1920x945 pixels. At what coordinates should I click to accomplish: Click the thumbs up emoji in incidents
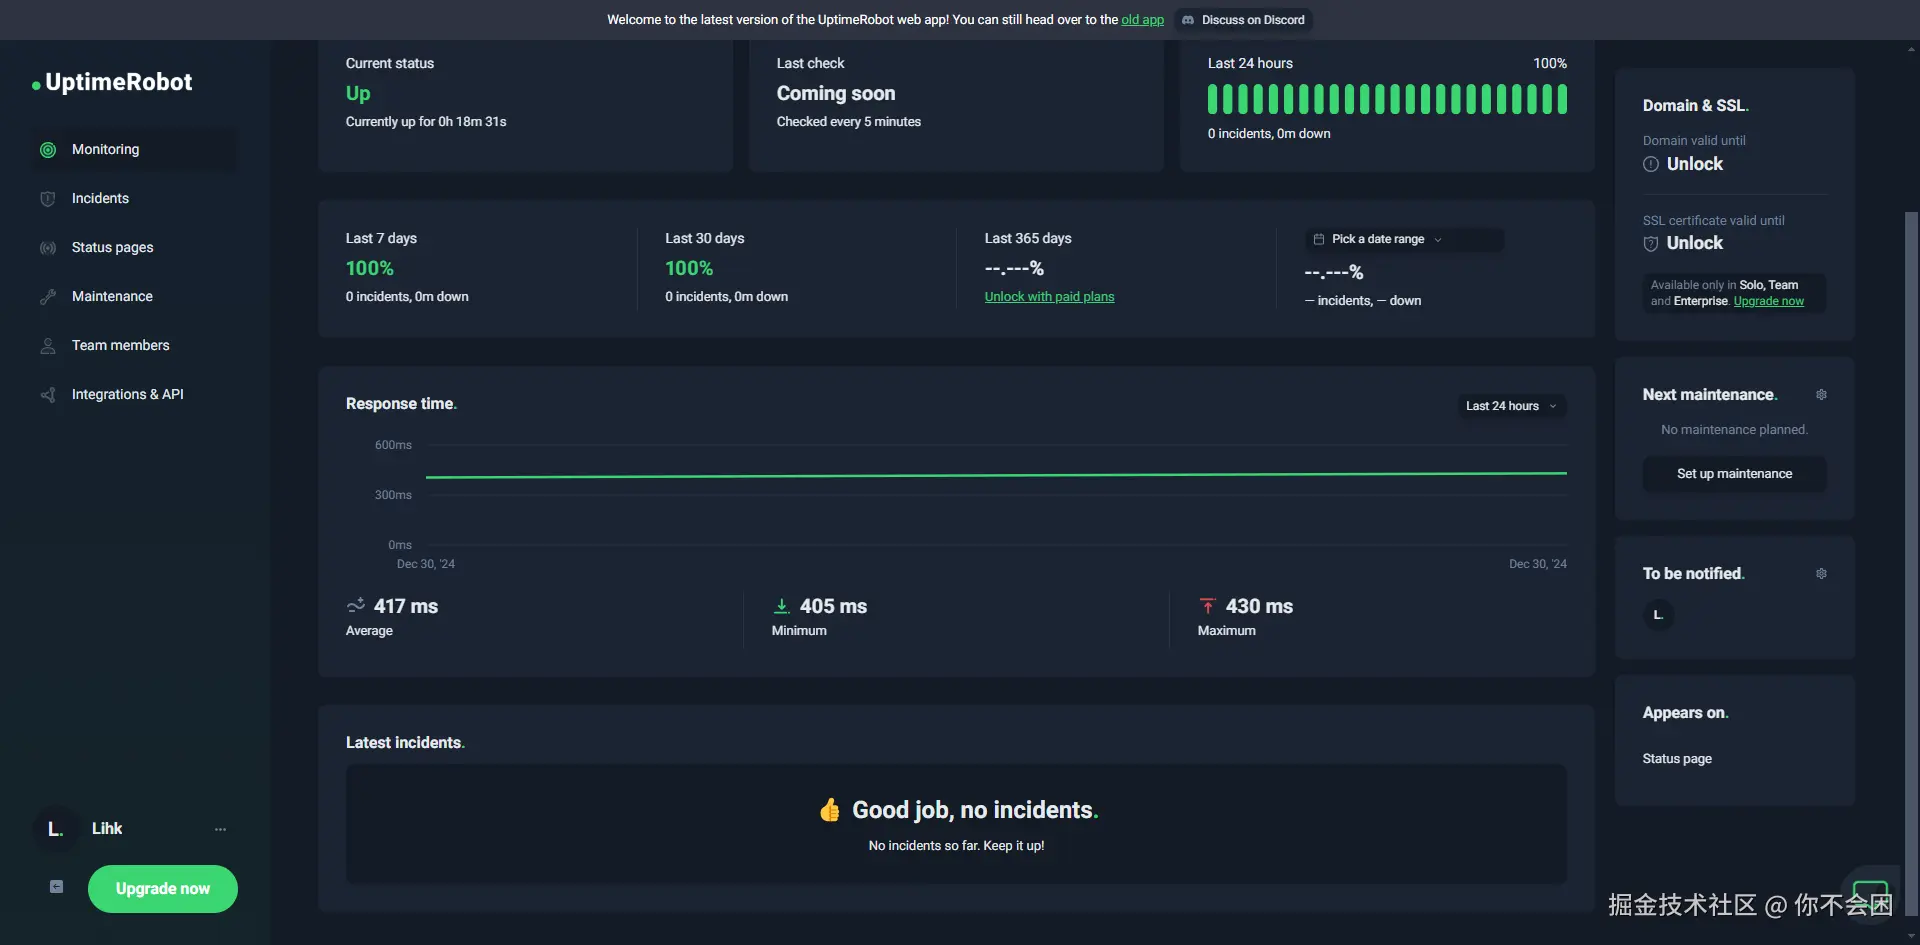tap(830, 810)
